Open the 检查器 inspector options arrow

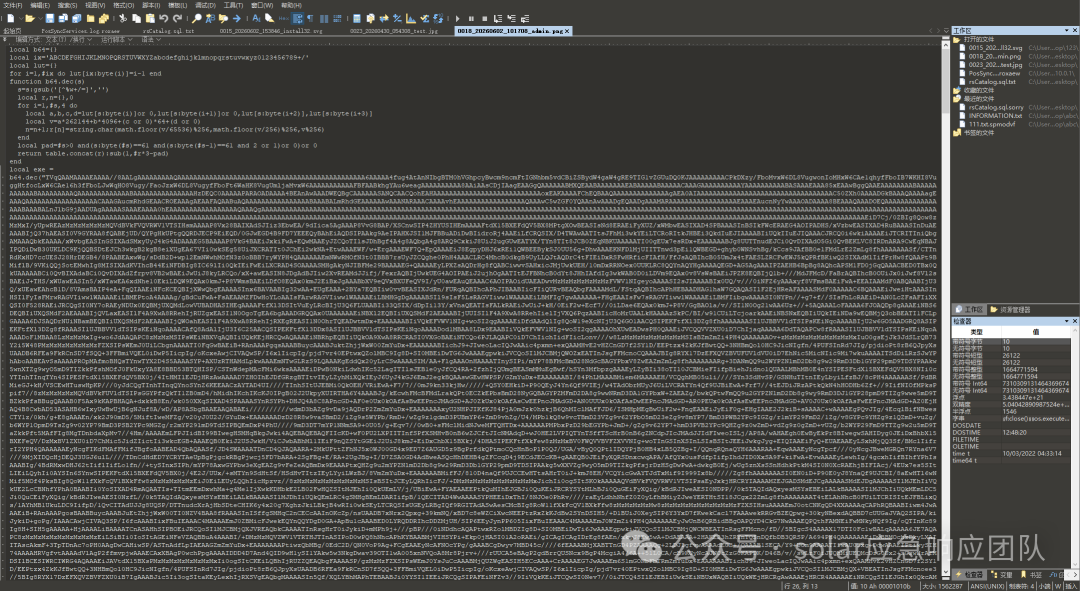(x=1067, y=321)
